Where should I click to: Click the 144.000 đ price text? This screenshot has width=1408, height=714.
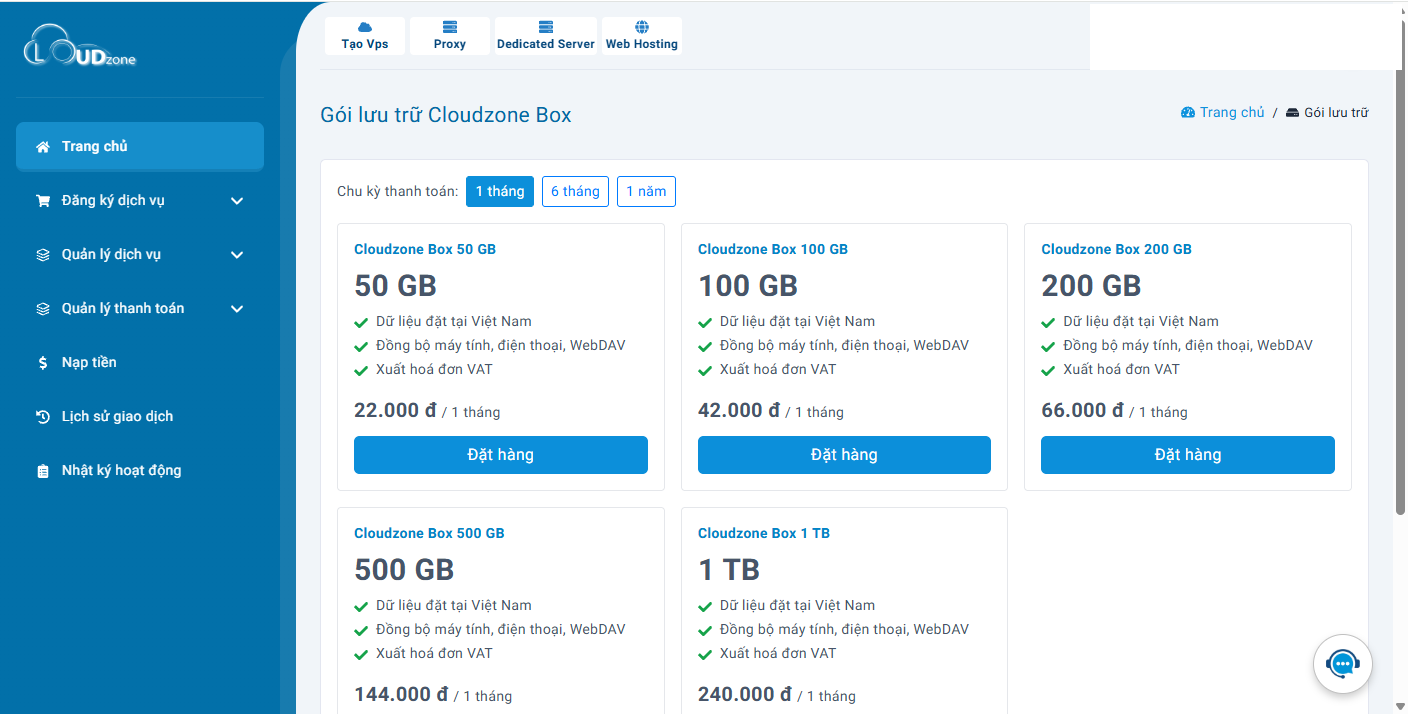pyautogui.click(x=401, y=694)
